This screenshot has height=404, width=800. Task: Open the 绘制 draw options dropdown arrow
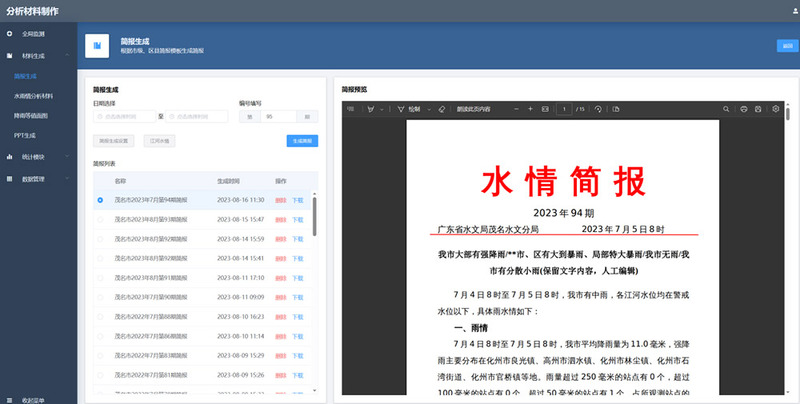point(429,110)
